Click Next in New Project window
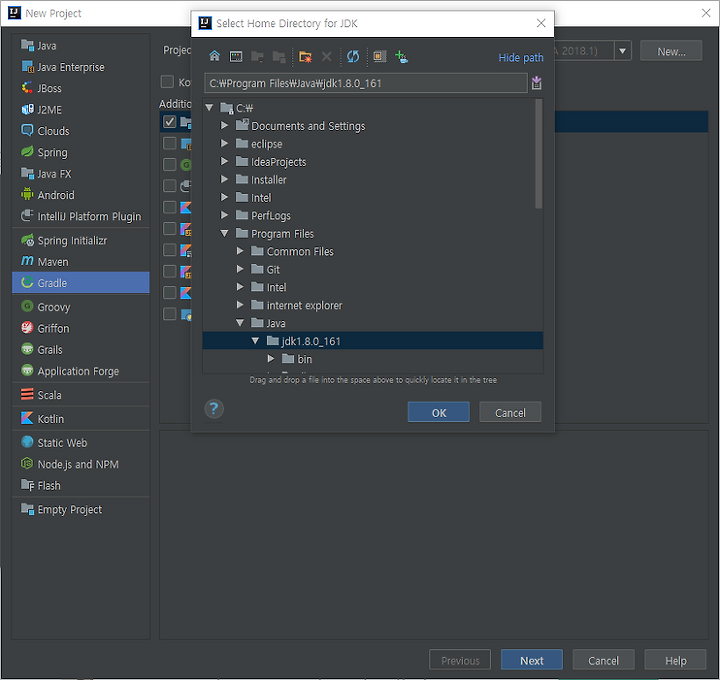Image resolution: width=720 pixels, height=680 pixels. pos(532,660)
